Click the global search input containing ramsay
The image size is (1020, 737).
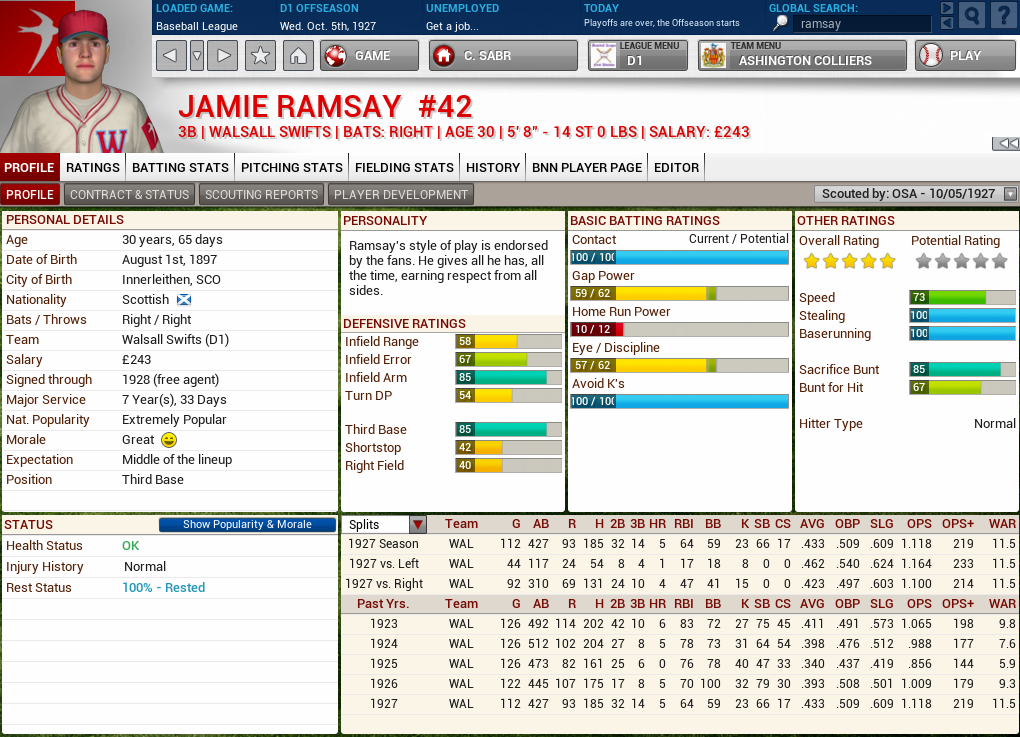pyautogui.click(x=861, y=23)
